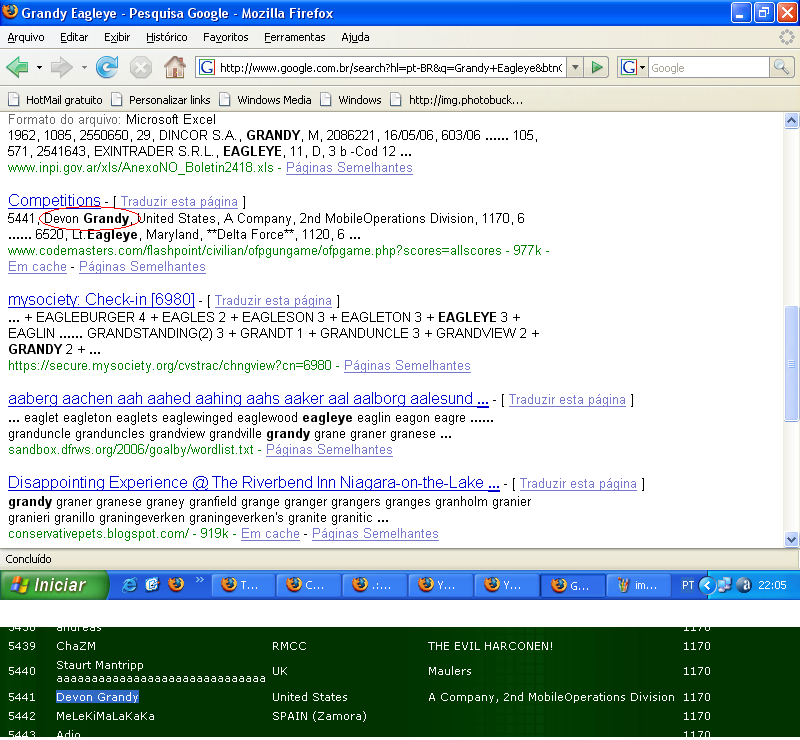Open the http://img.photobuck... bookmark
This screenshot has height=740, width=800.
coord(457,100)
